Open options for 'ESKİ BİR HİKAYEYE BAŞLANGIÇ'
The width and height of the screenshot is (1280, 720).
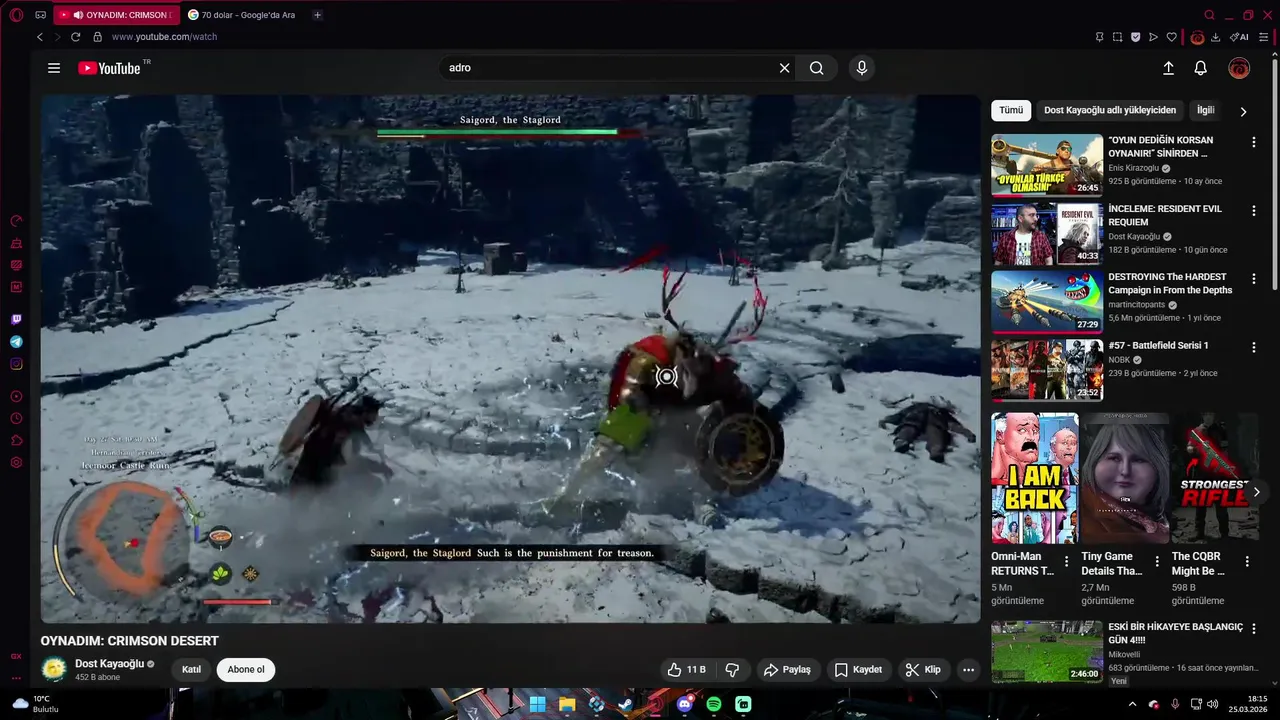tap(1254, 629)
